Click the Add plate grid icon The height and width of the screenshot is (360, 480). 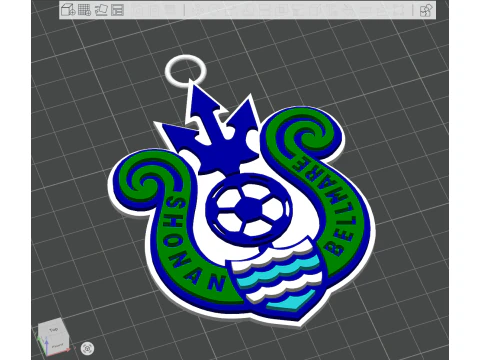(84, 10)
